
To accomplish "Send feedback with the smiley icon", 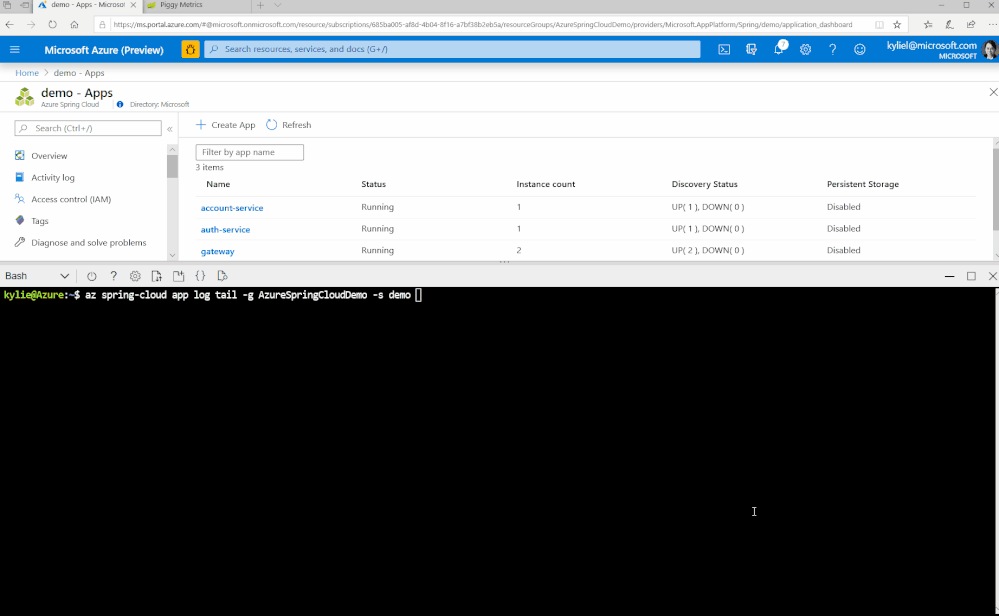I will click(860, 50).
